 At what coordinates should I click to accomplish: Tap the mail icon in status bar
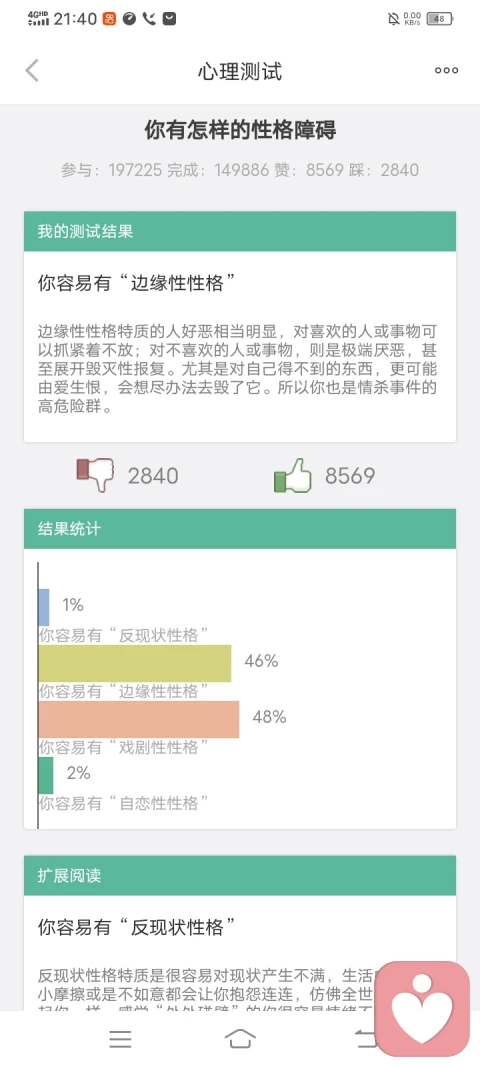(x=170, y=19)
